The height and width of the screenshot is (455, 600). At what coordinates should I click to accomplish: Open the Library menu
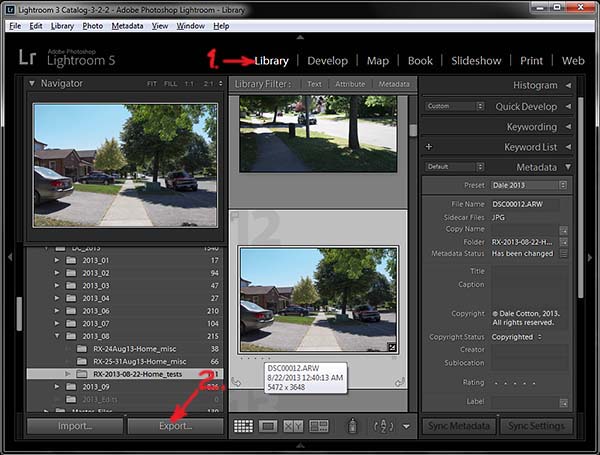[62, 26]
